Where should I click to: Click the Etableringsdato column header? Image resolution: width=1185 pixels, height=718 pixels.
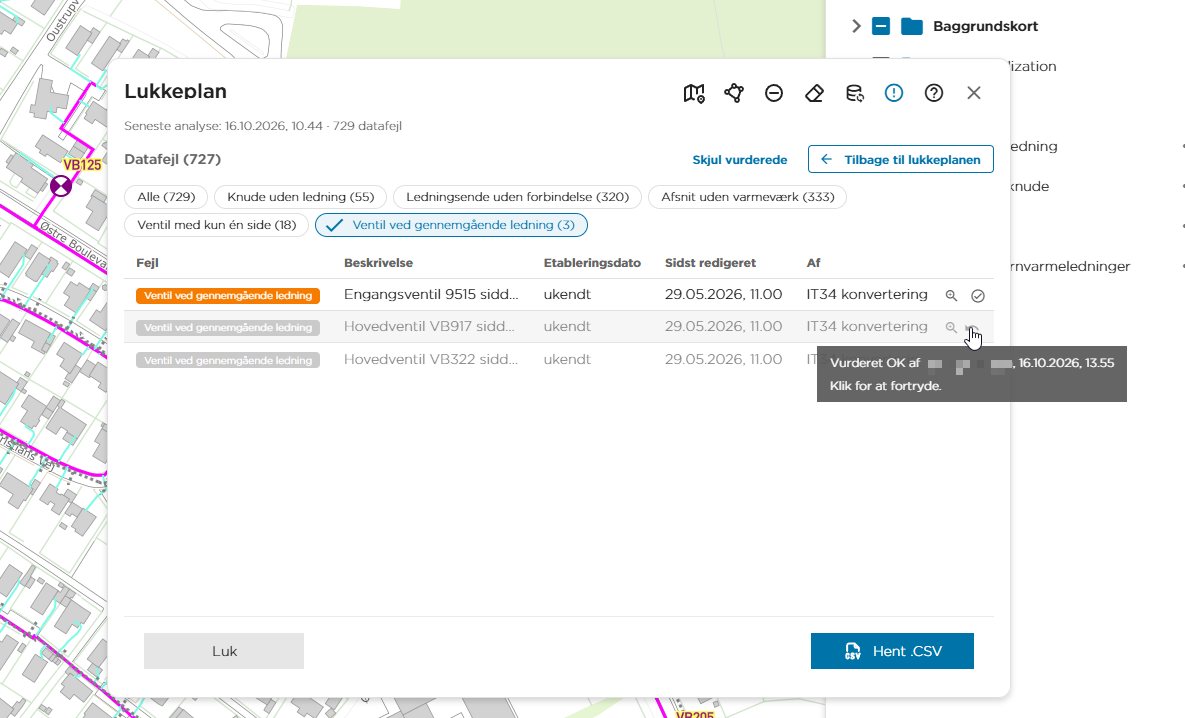click(x=592, y=263)
